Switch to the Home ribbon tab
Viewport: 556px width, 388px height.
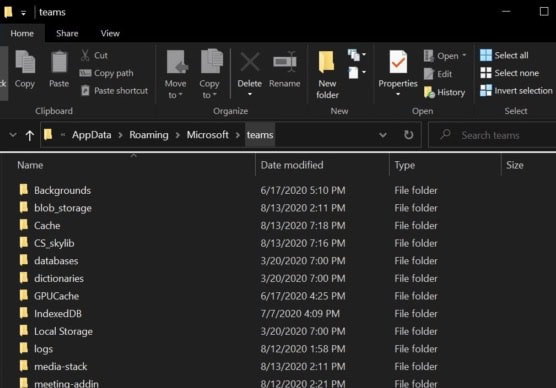pyautogui.click(x=22, y=33)
